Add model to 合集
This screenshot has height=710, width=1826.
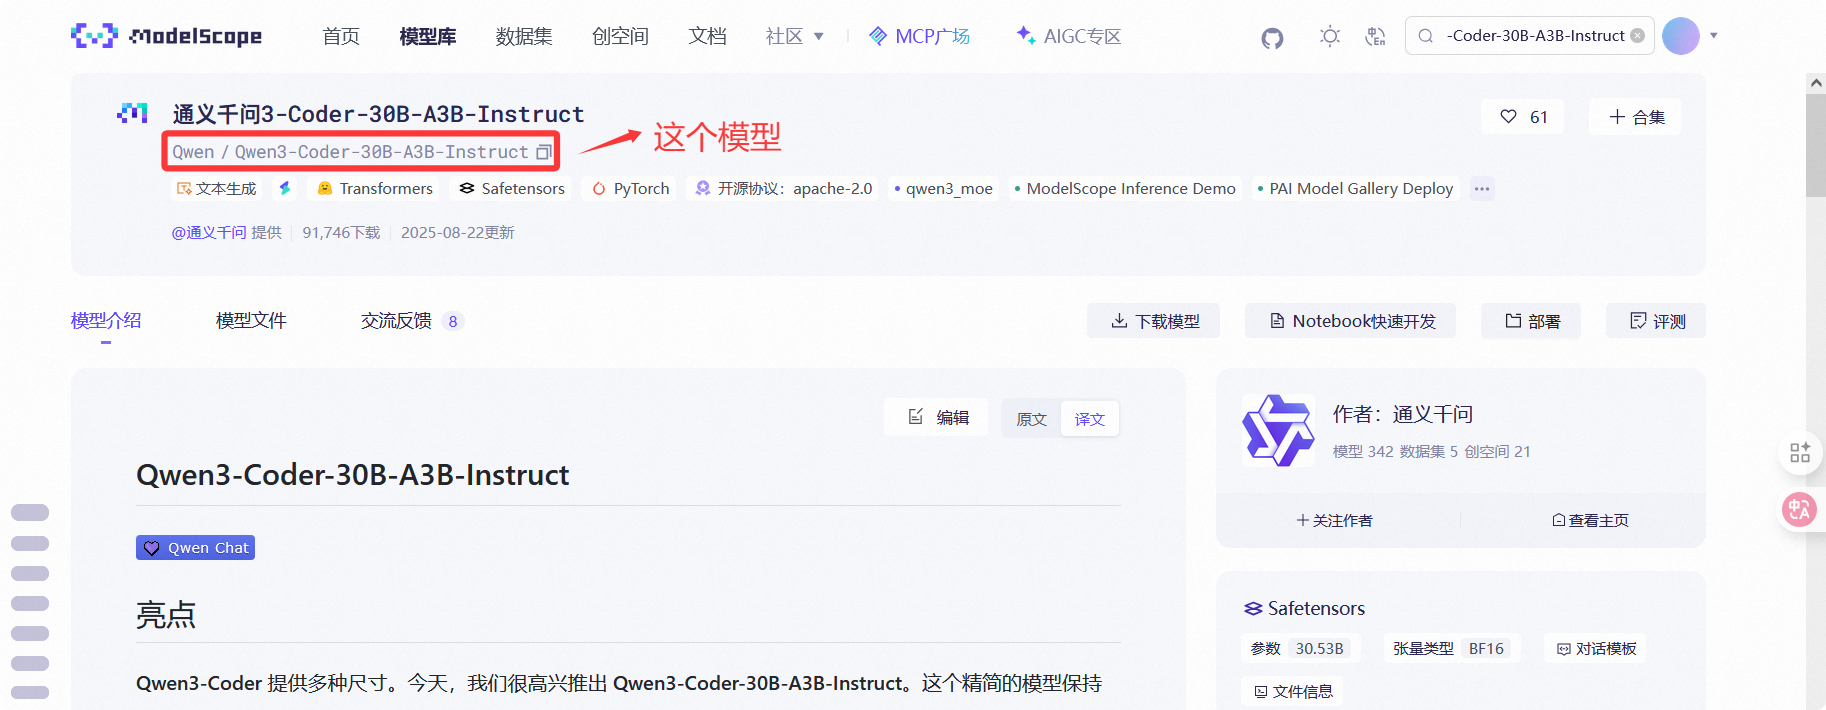coord(1636,117)
